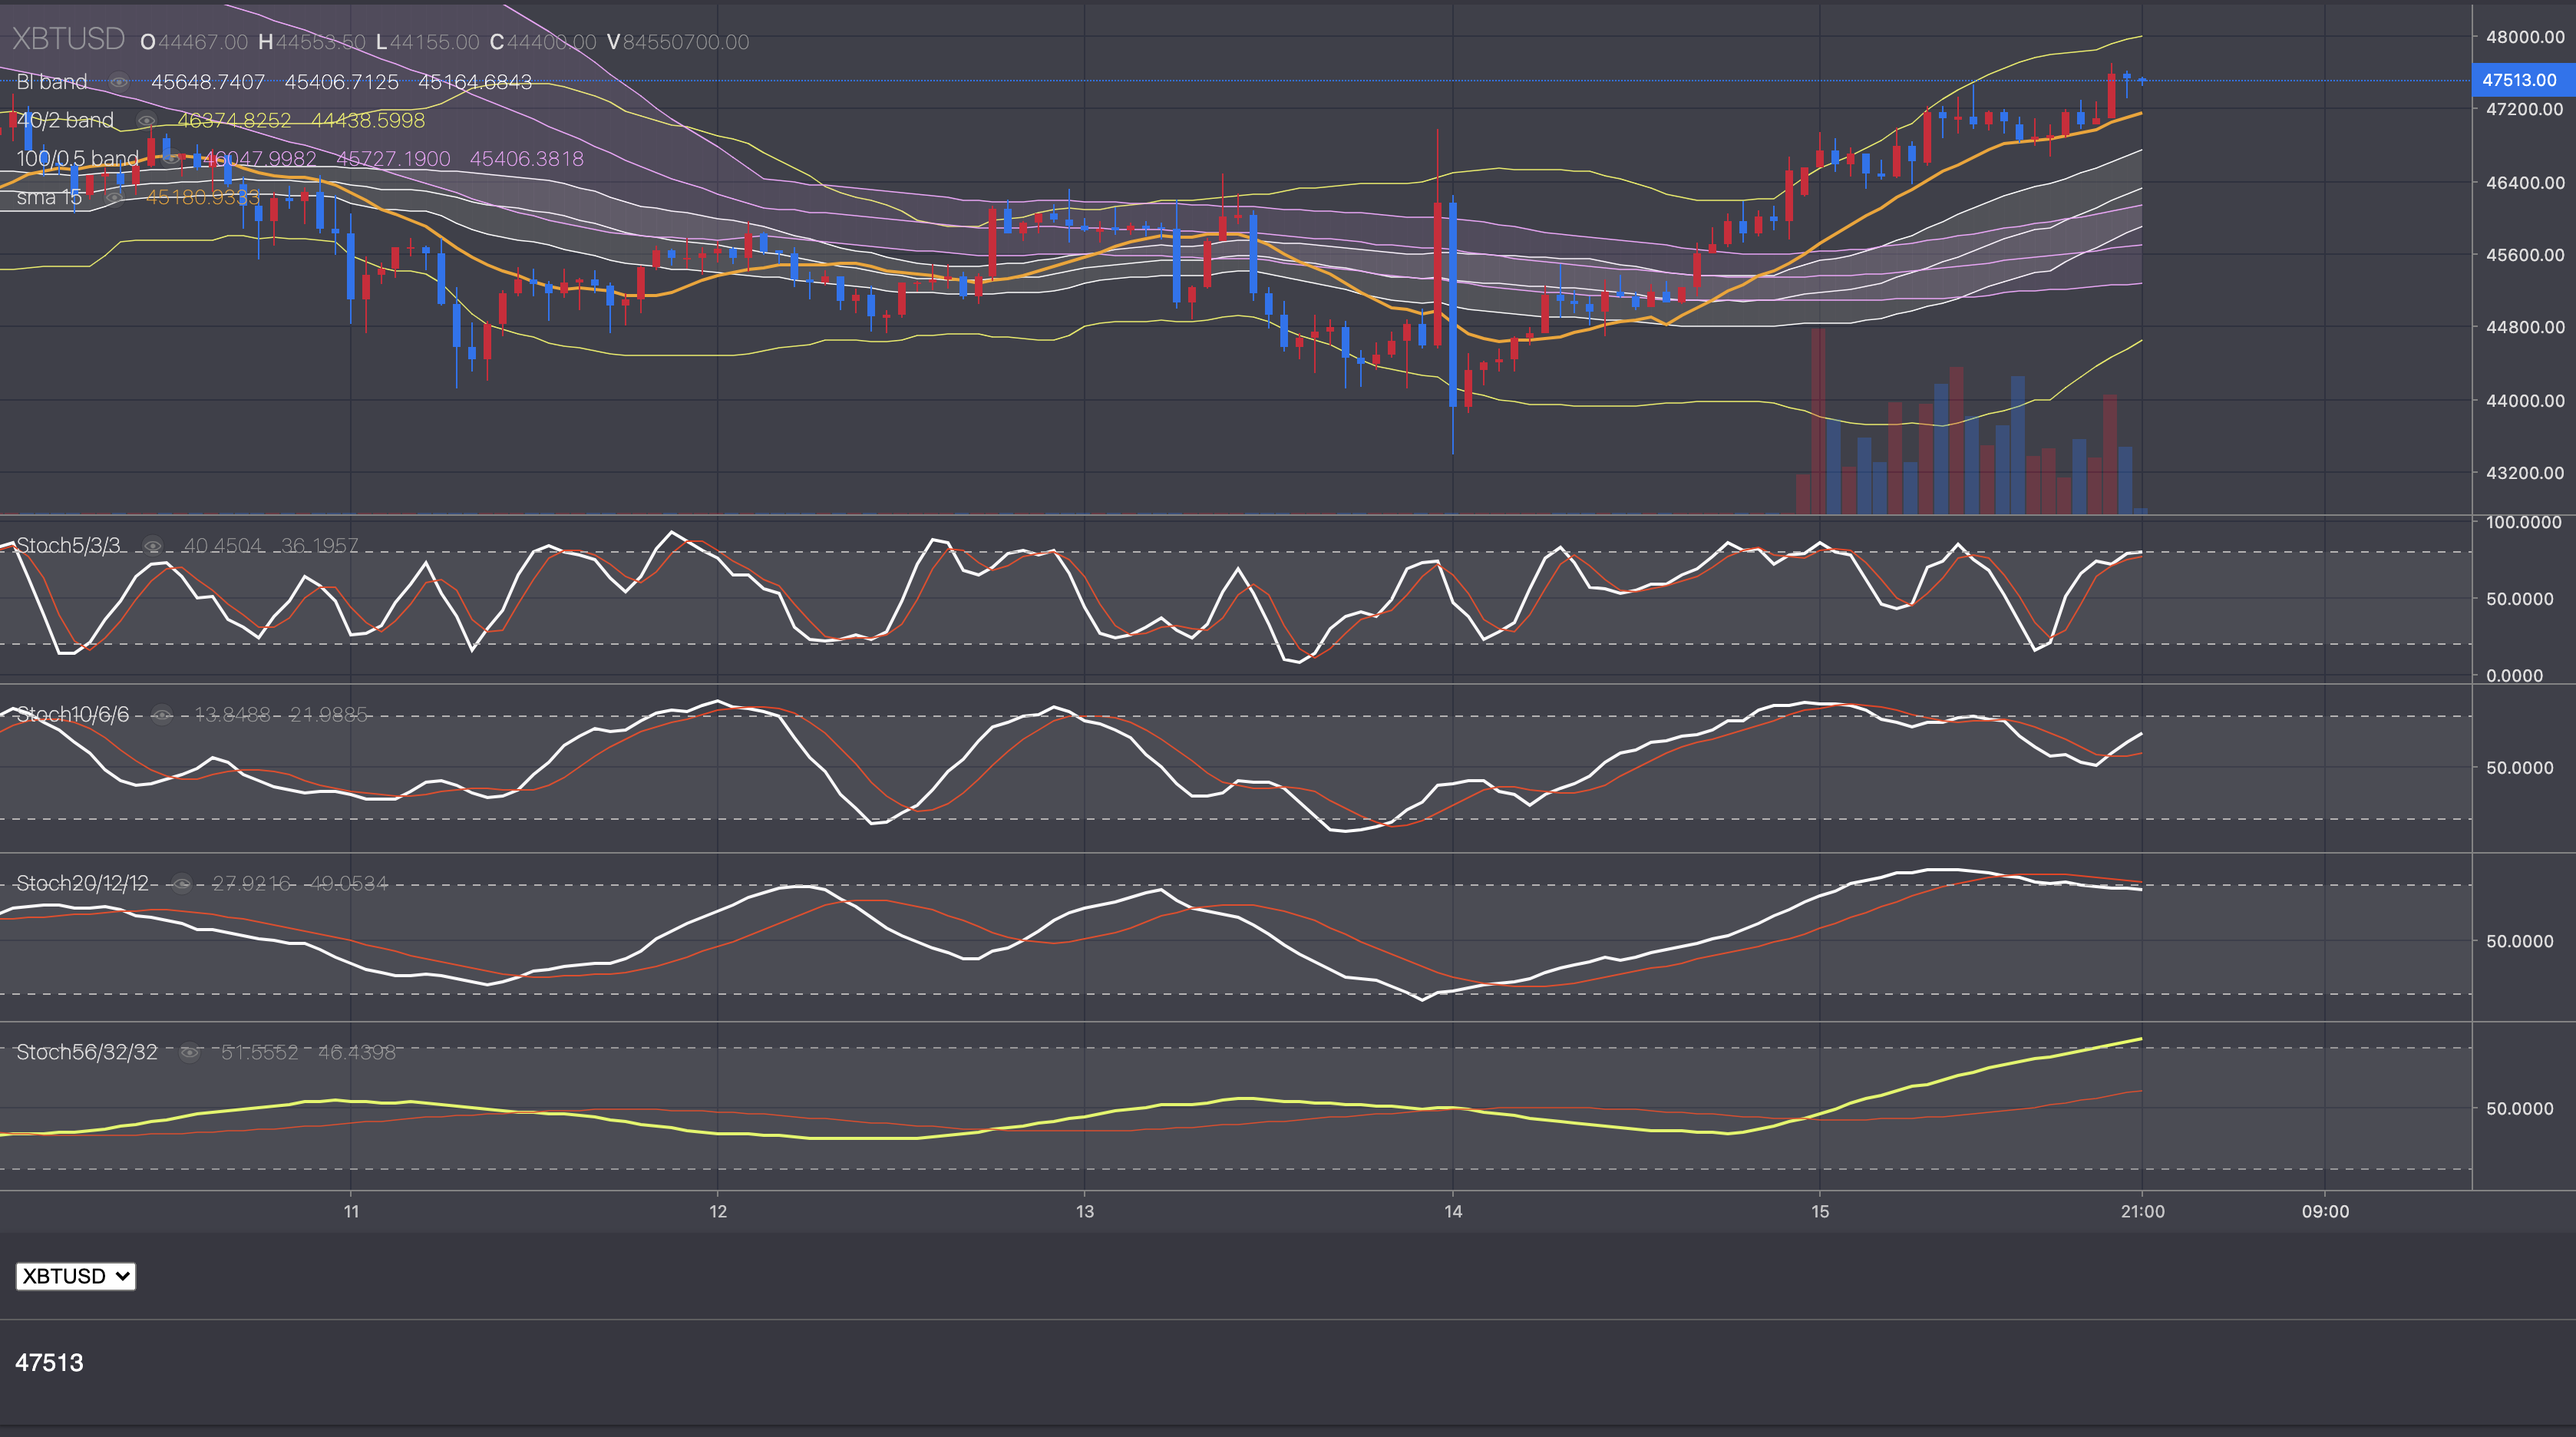Screen dimensions: 2576x1437
Task: Select the 100/0.5 band indicator label
Action: tap(78, 159)
